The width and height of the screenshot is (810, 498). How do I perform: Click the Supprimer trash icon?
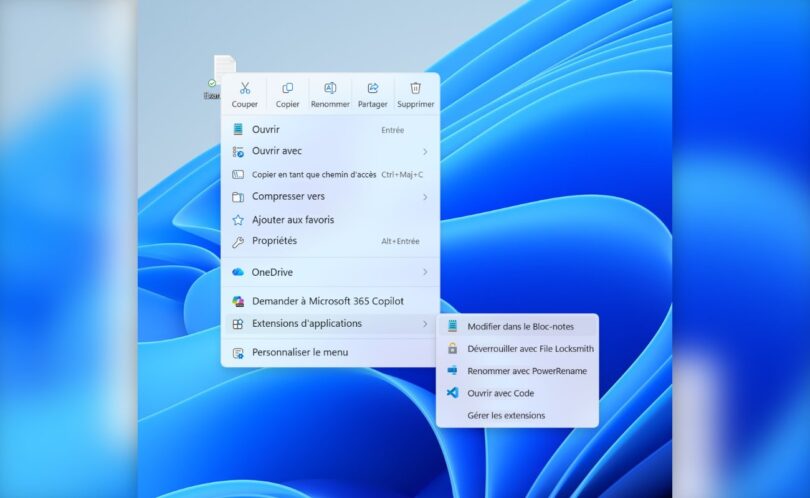[x=415, y=88]
